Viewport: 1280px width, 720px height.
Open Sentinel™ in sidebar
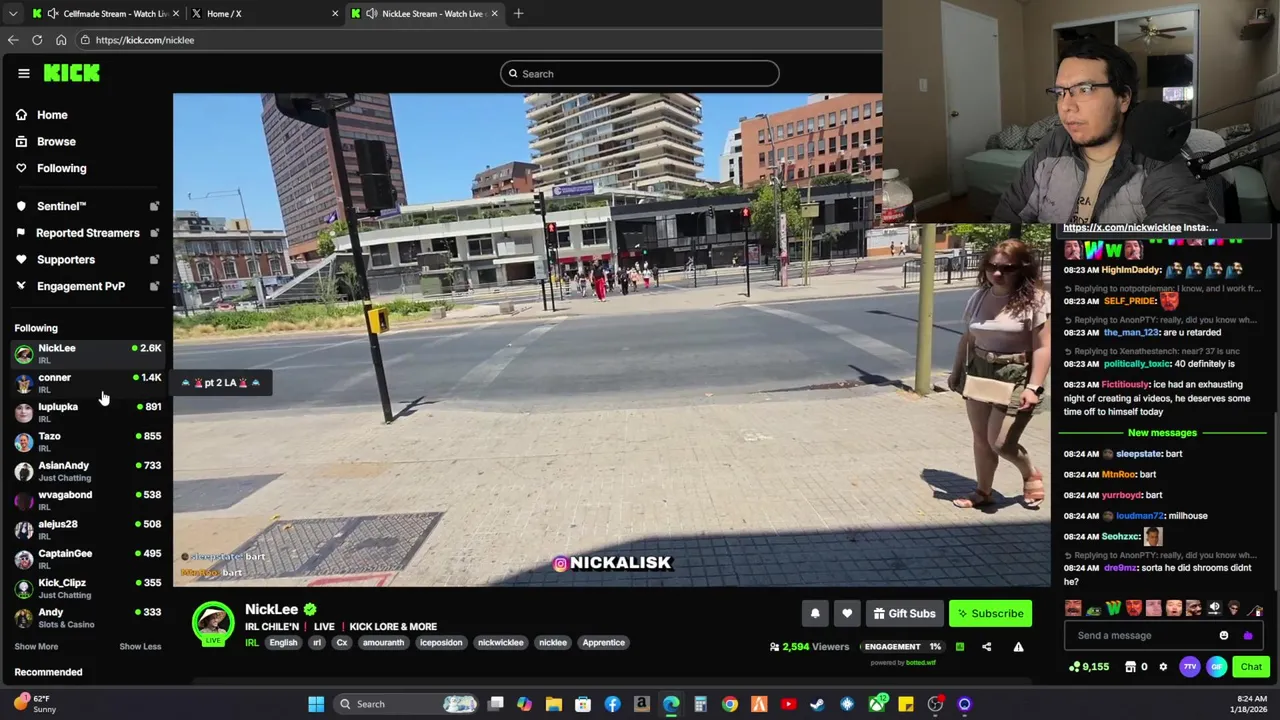click(61, 206)
